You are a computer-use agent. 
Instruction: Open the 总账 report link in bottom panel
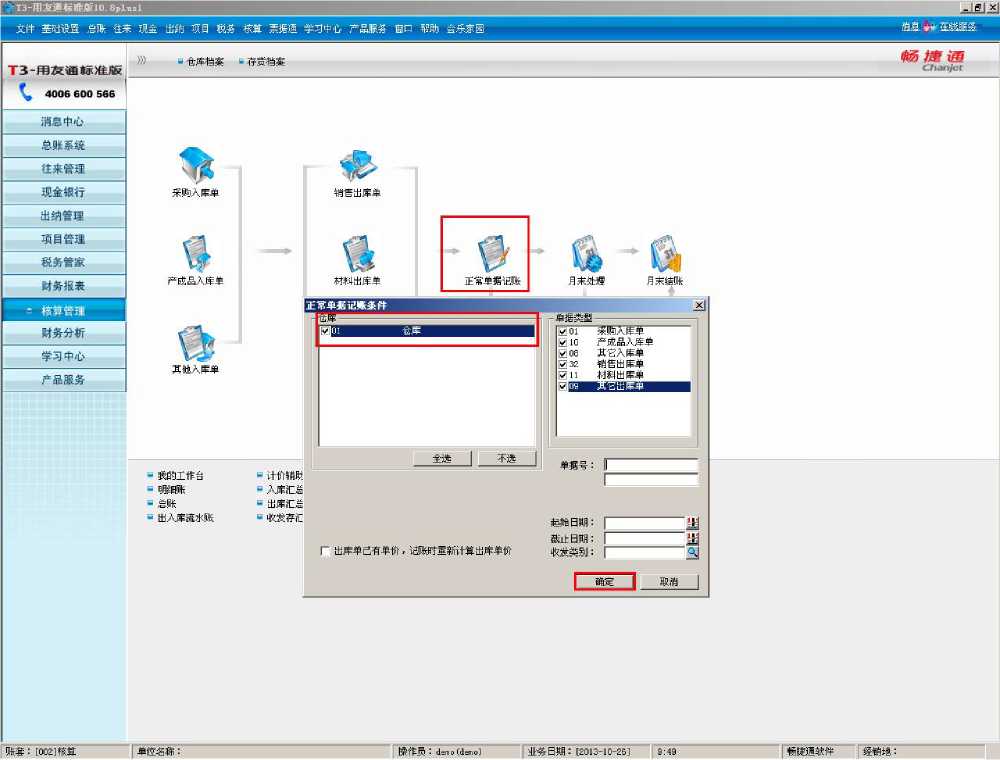tap(167, 504)
